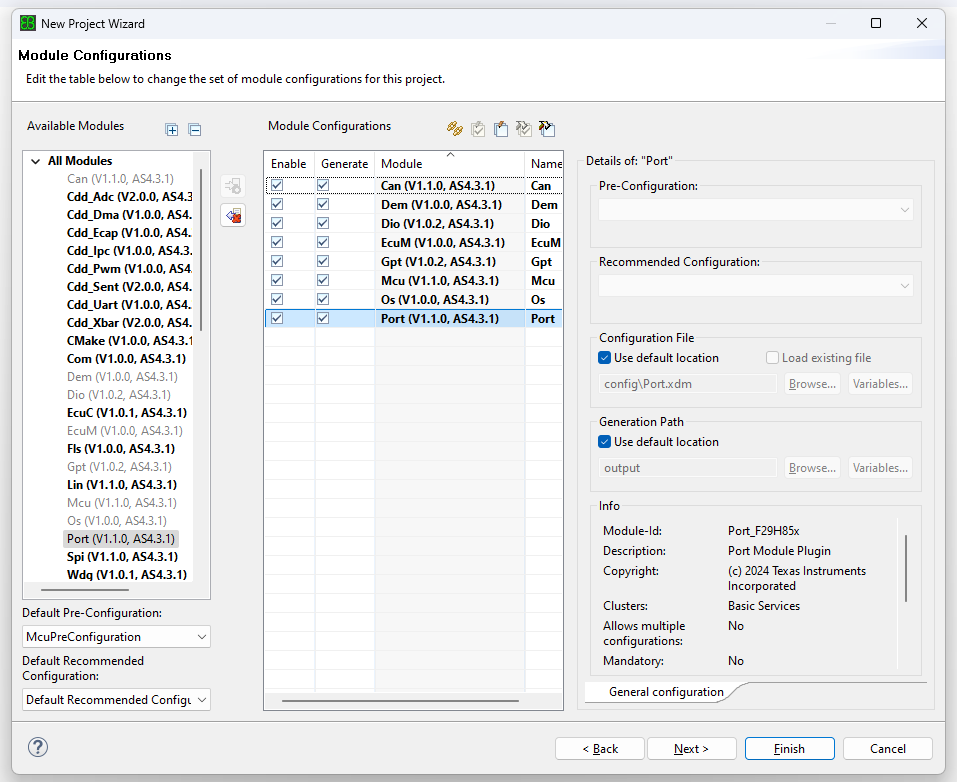
Task: Select Spi (V1.1.0, AS4.3.1) in Available Modules
Action: point(122,557)
